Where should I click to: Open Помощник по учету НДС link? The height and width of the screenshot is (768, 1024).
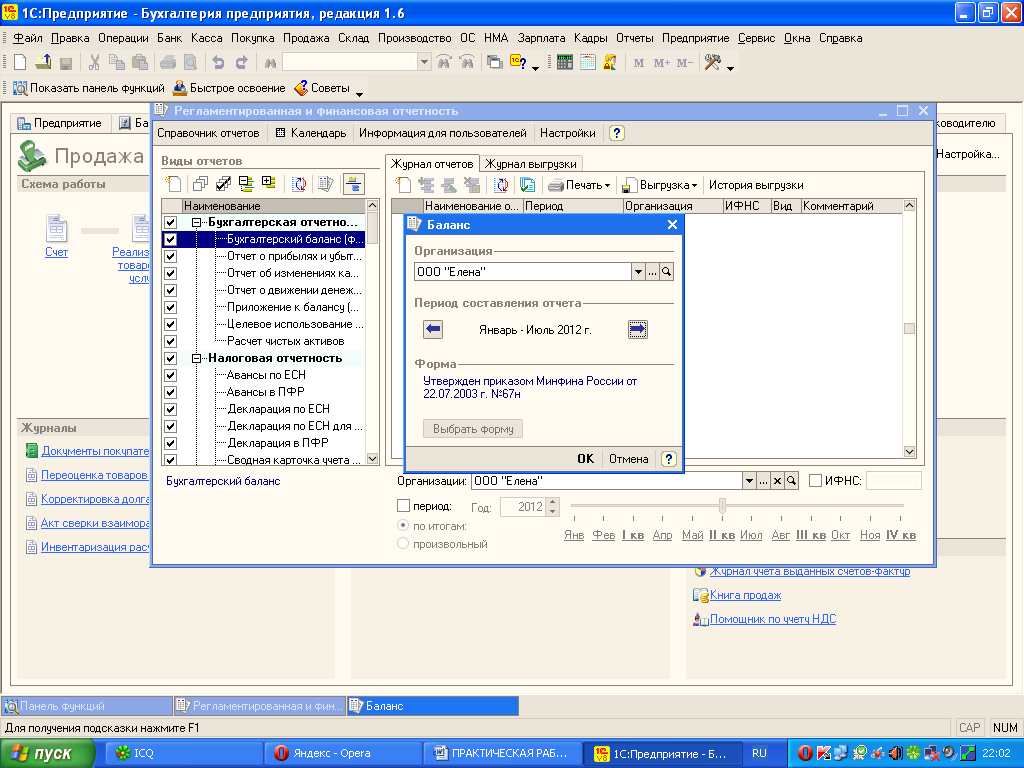point(773,619)
